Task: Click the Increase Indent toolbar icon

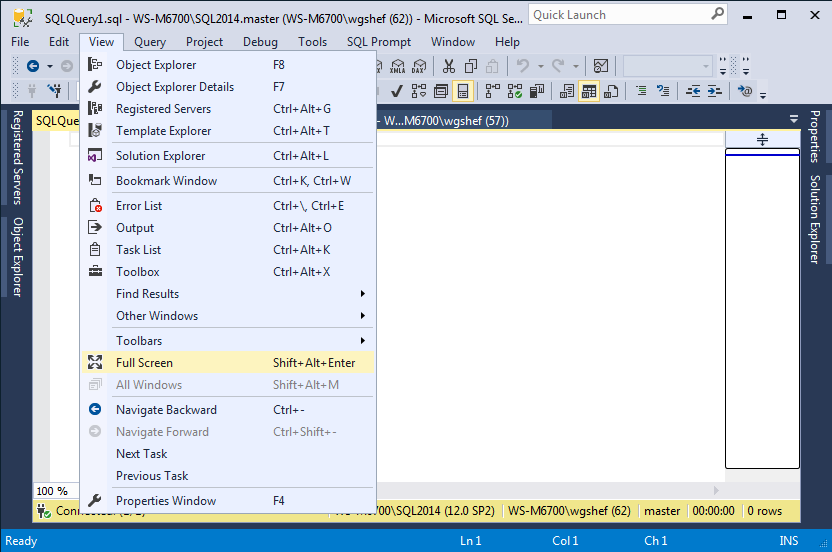Action: (x=715, y=91)
